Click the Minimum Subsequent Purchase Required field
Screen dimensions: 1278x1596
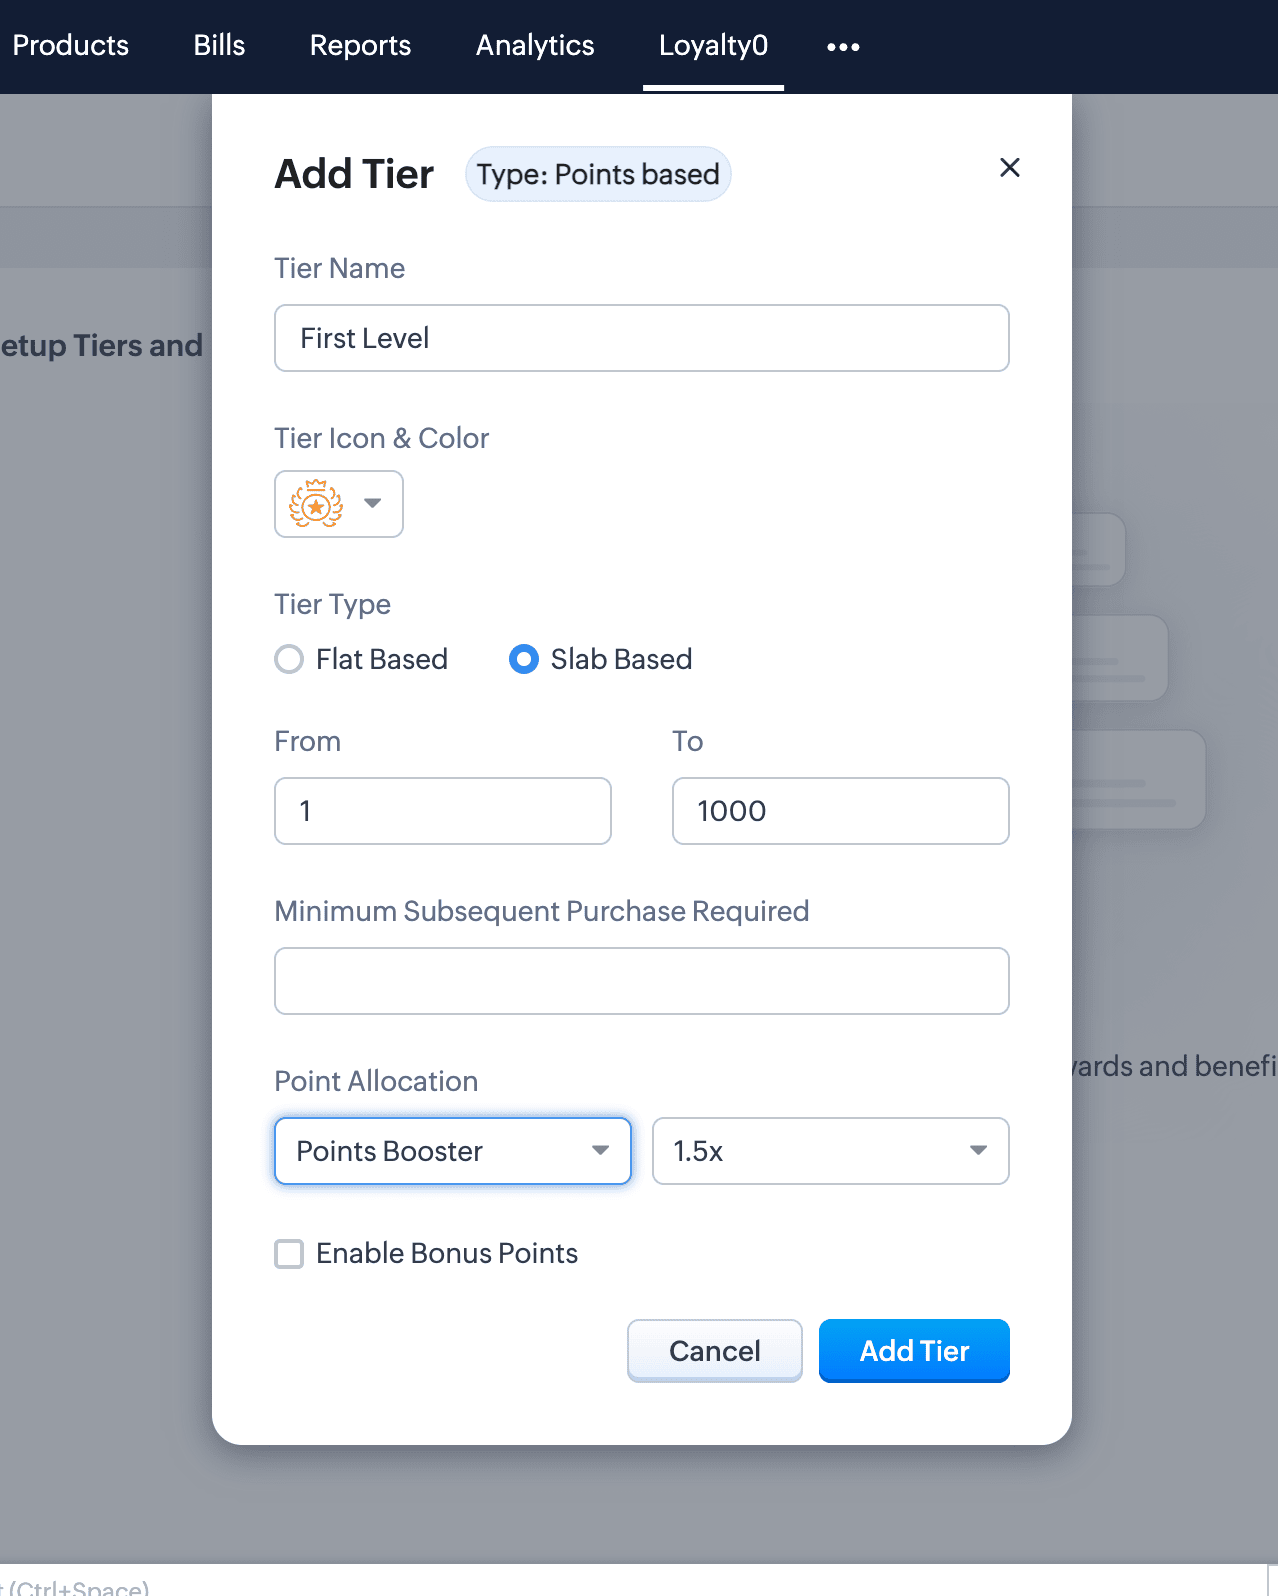click(642, 981)
